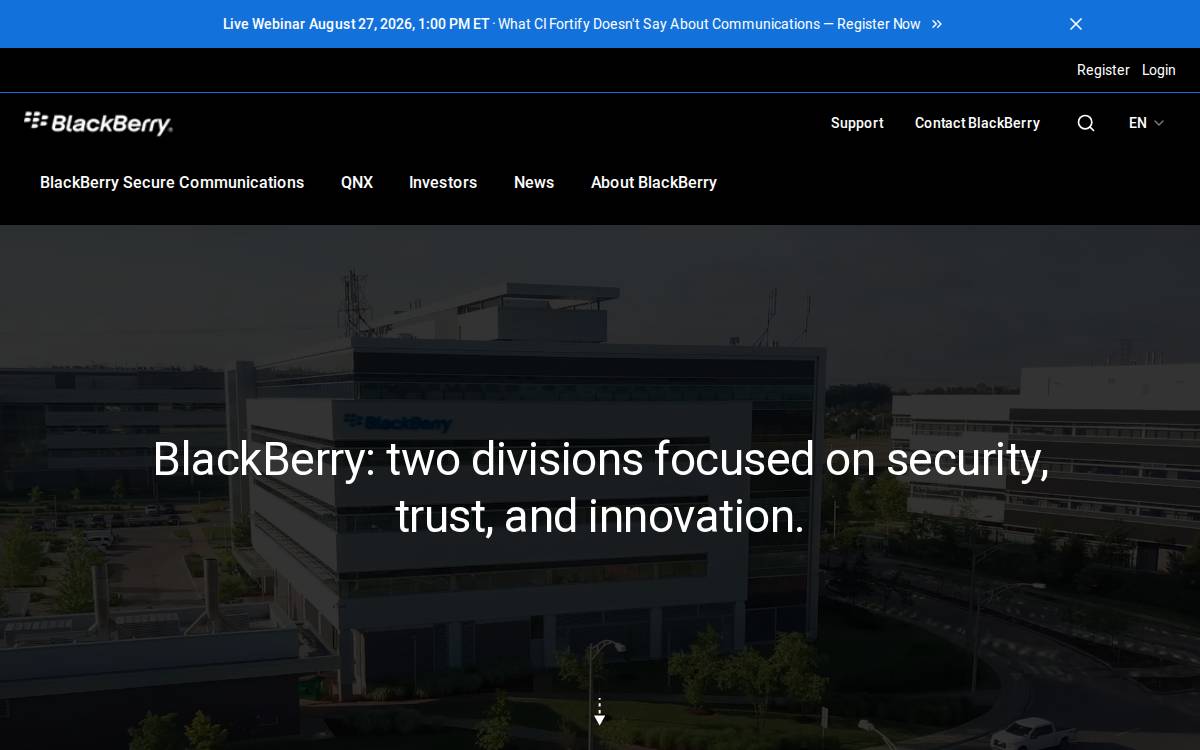Go to the Login page

pos(1159,70)
